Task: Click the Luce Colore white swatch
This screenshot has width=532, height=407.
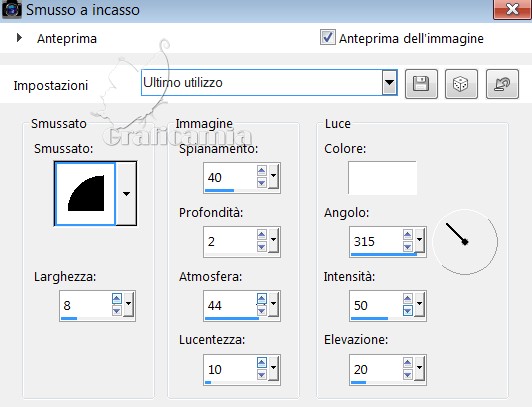Action: coord(382,178)
